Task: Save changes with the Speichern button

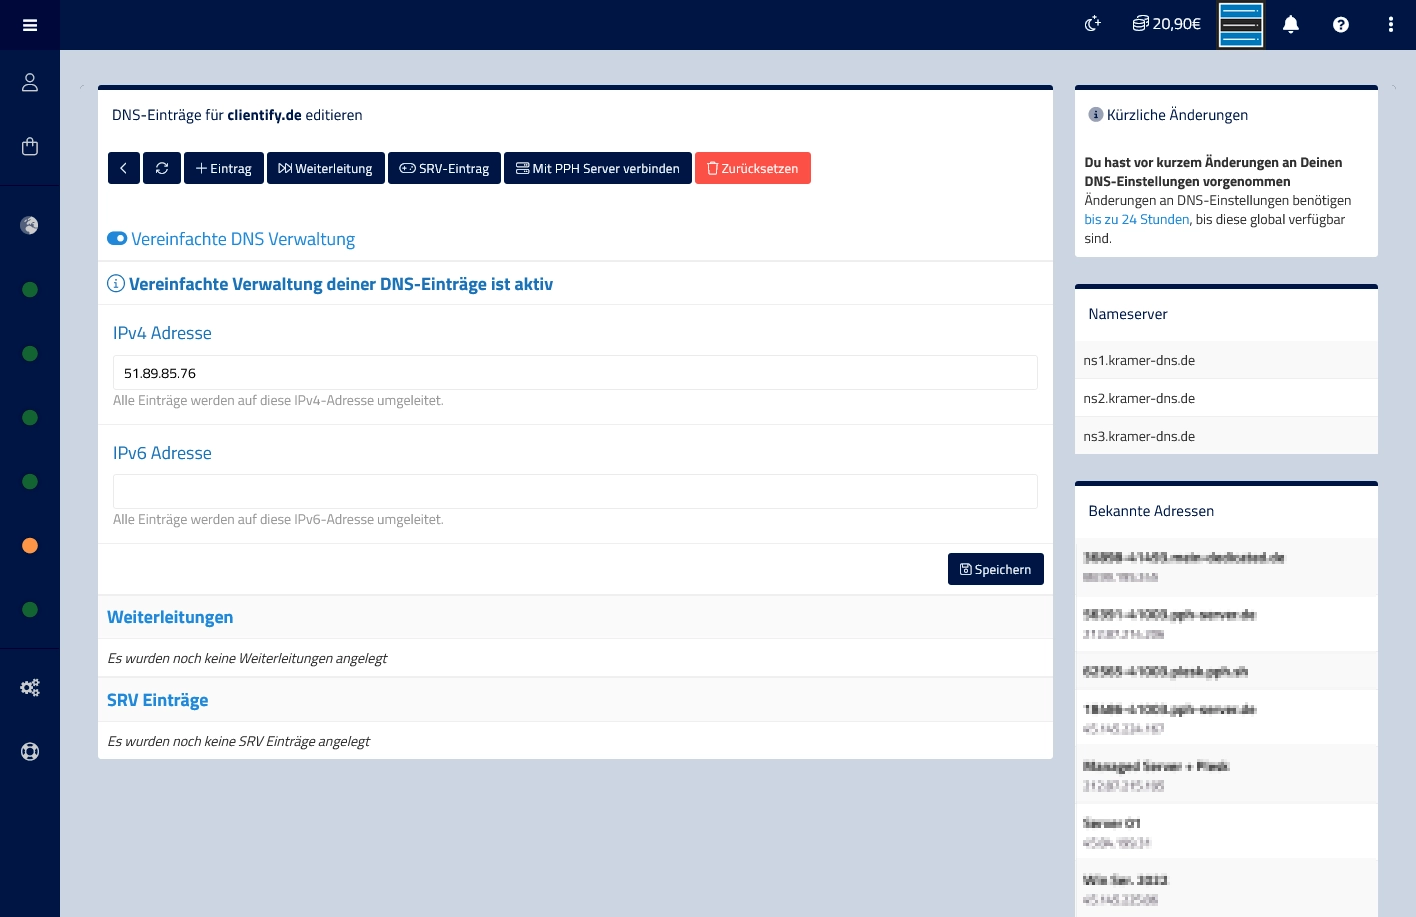Action: coord(995,569)
